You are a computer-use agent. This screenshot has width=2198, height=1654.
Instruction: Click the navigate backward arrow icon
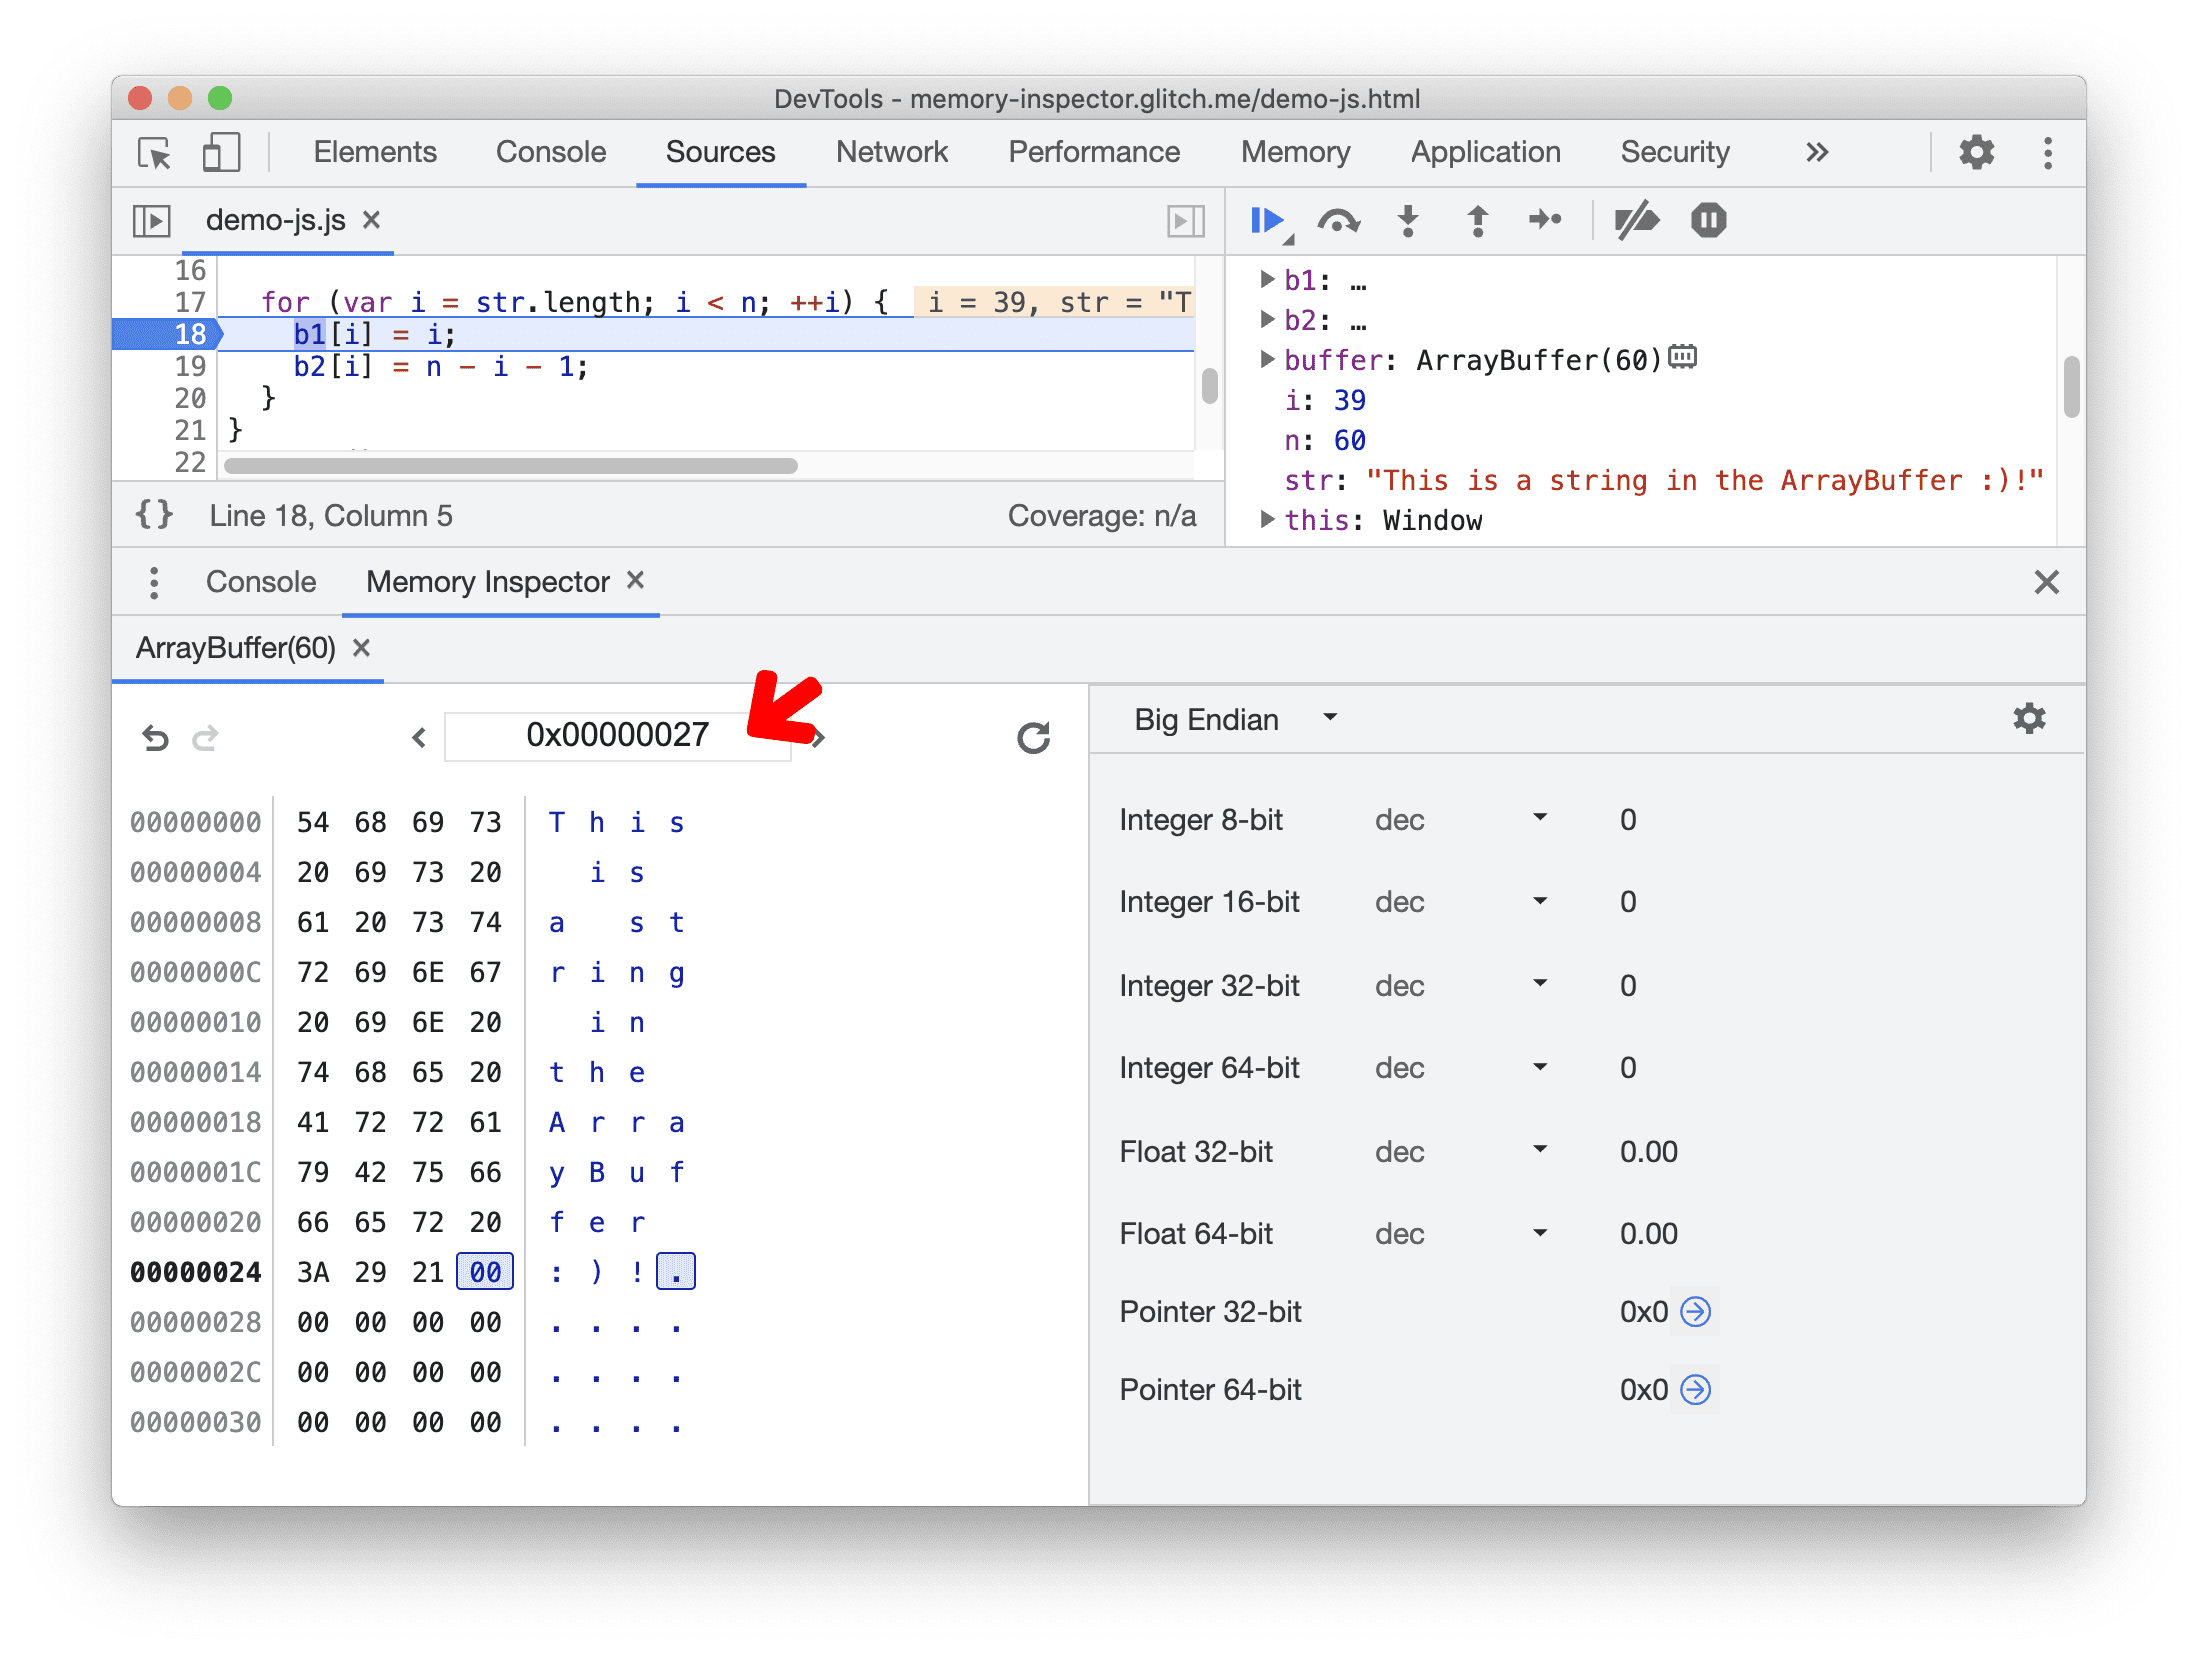417,731
